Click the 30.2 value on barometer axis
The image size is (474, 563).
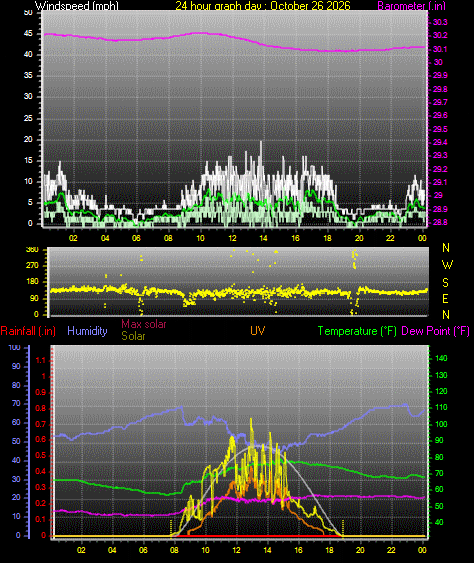click(440, 35)
